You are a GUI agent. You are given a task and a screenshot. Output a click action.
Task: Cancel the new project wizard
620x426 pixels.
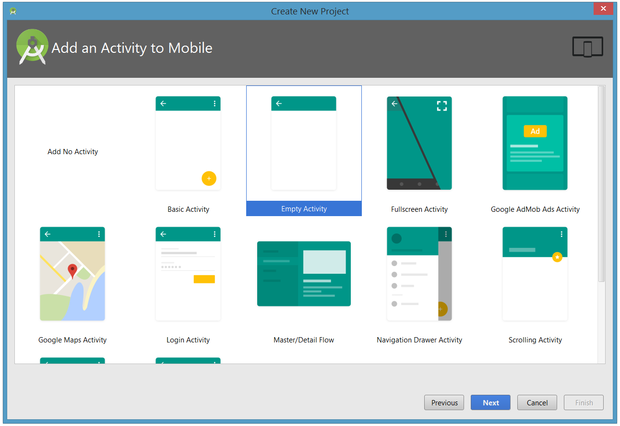pos(537,403)
